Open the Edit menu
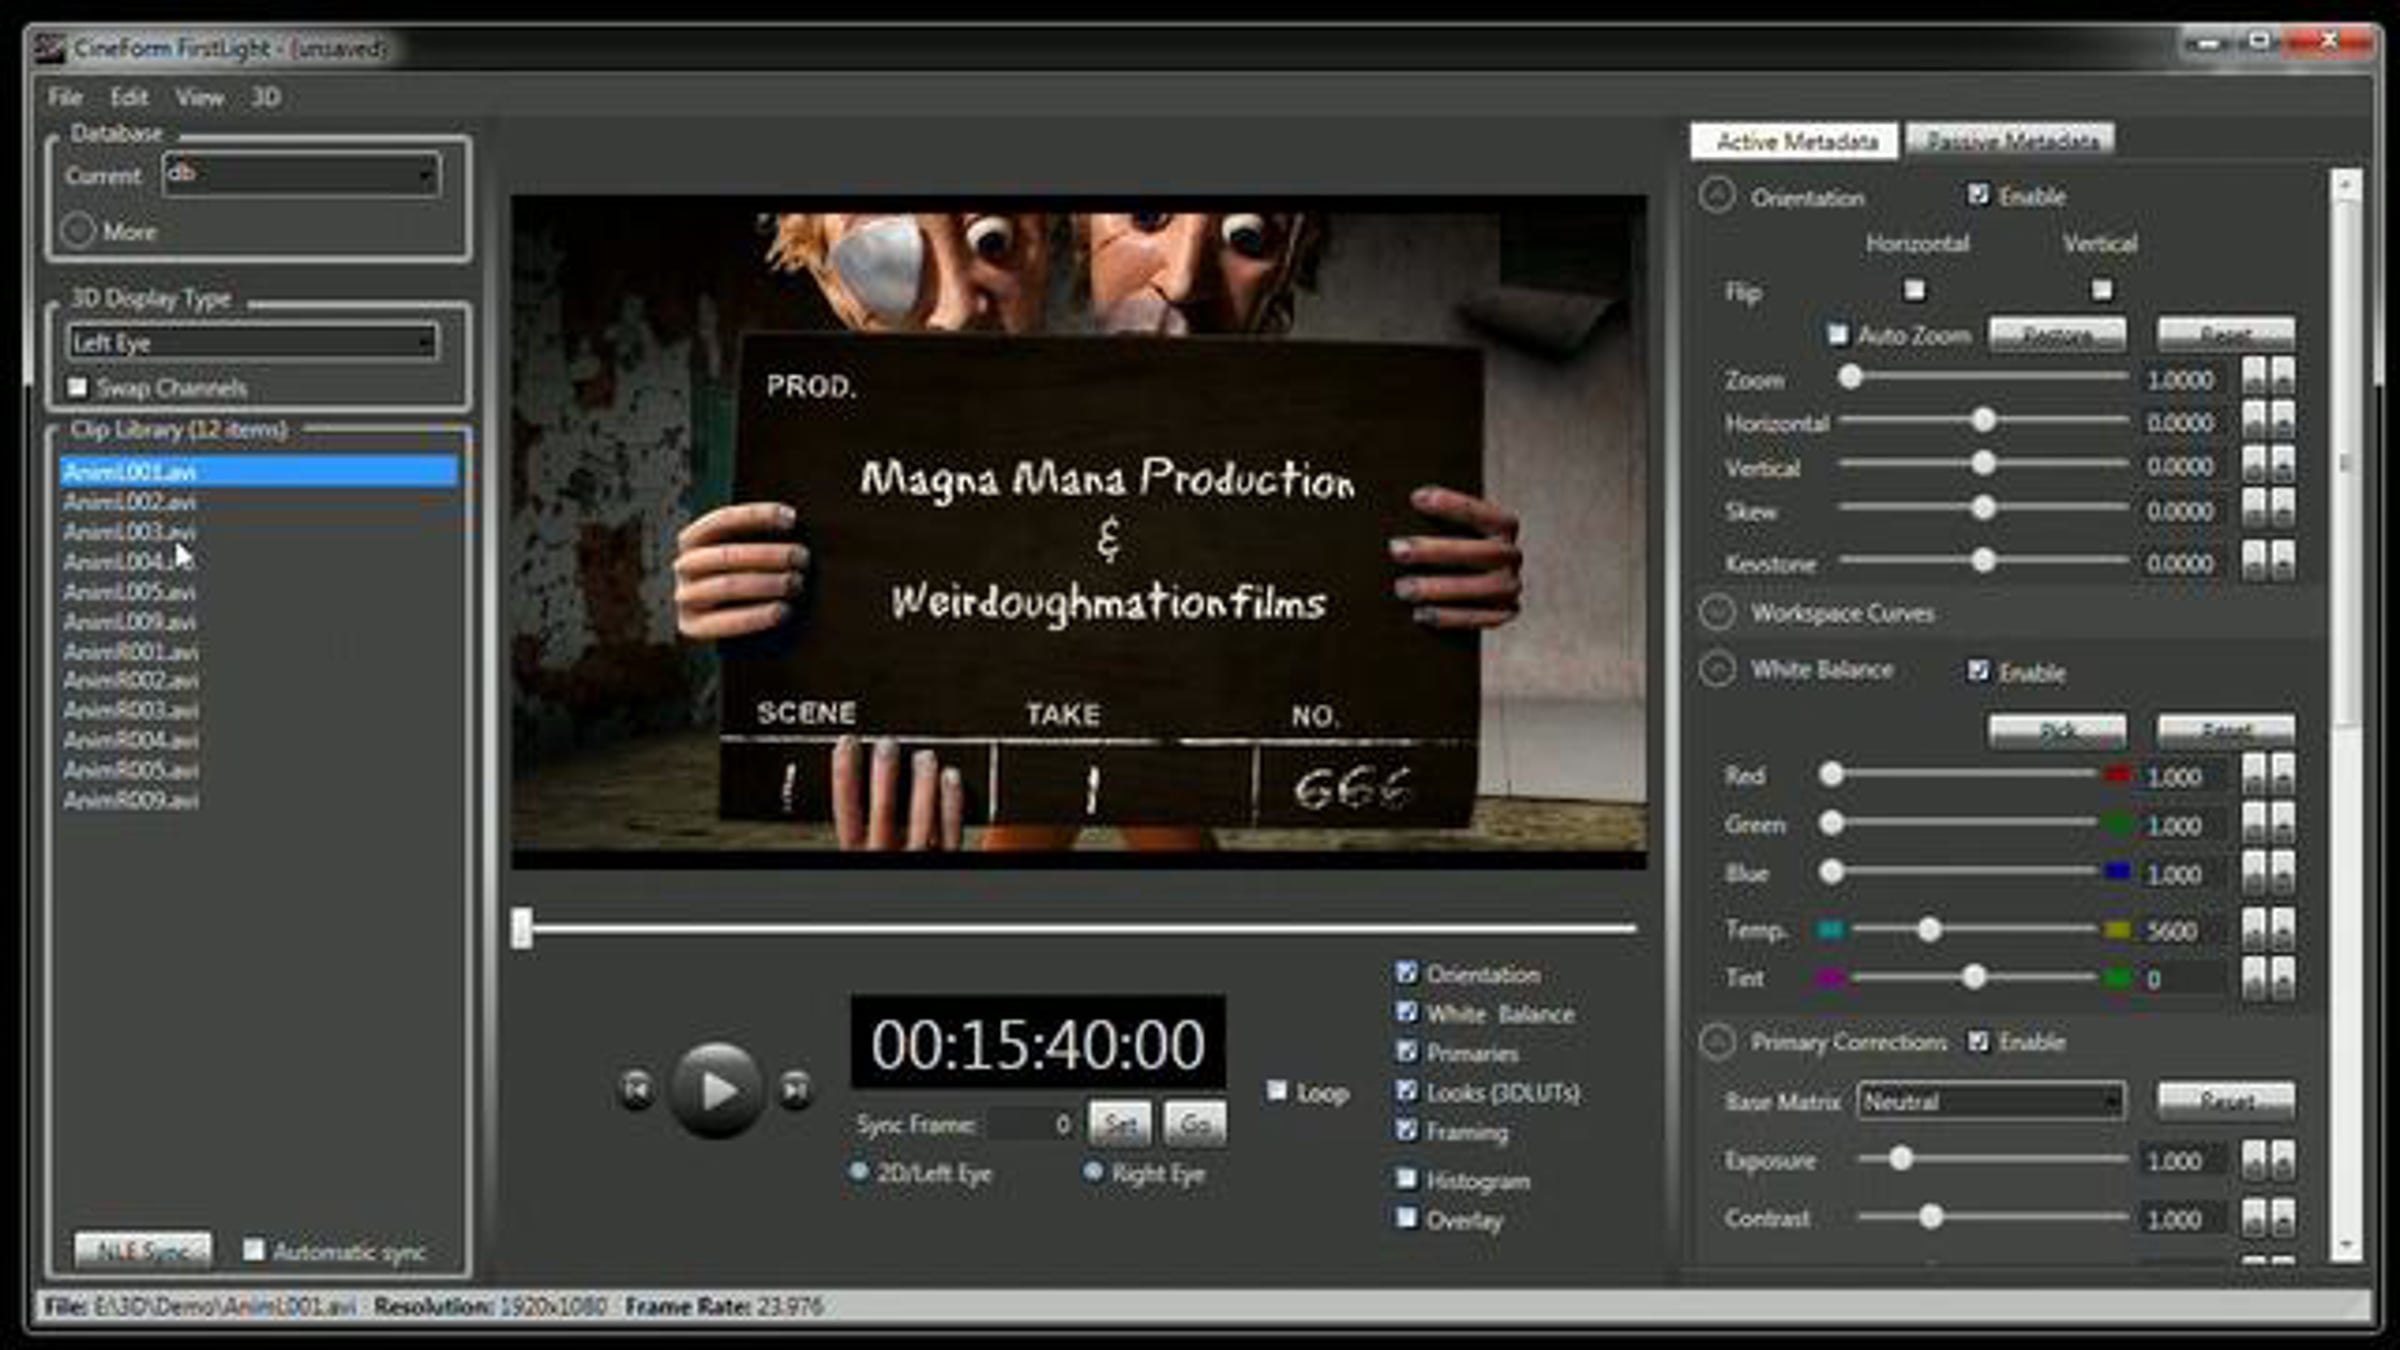Viewport: 2400px width, 1350px height. (x=129, y=97)
